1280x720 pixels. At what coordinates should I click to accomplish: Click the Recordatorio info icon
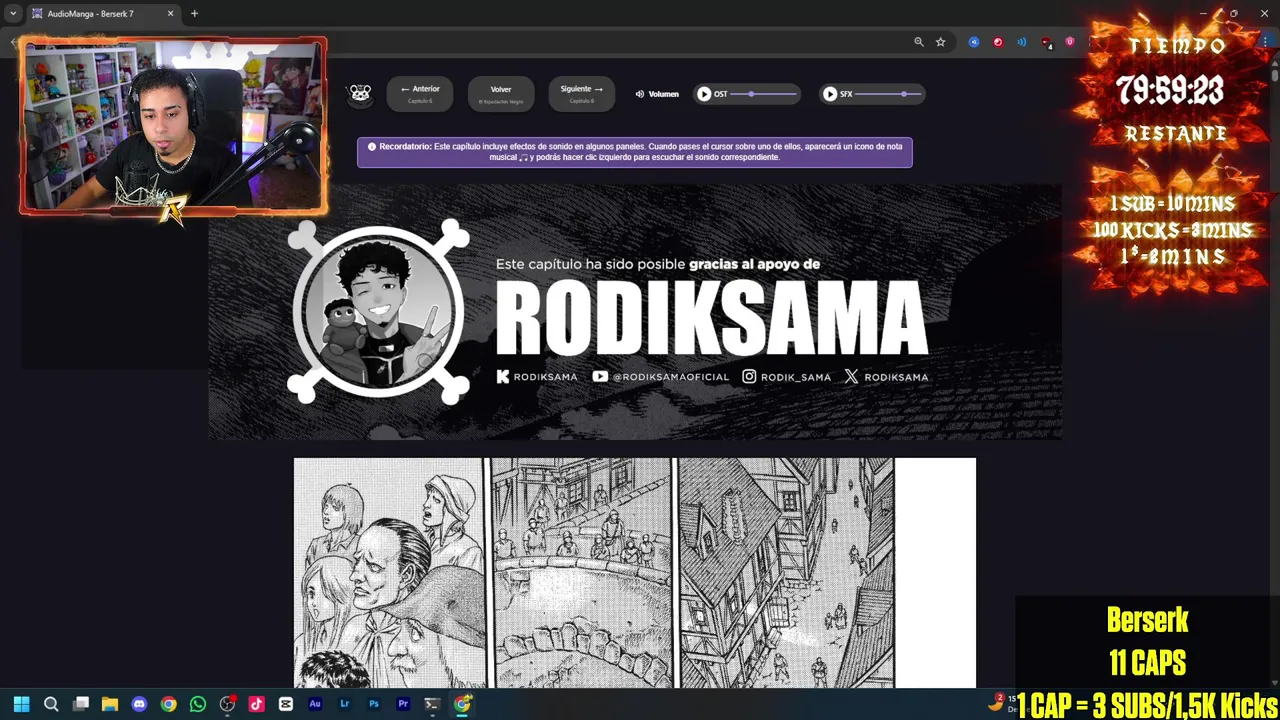pyautogui.click(x=372, y=147)
